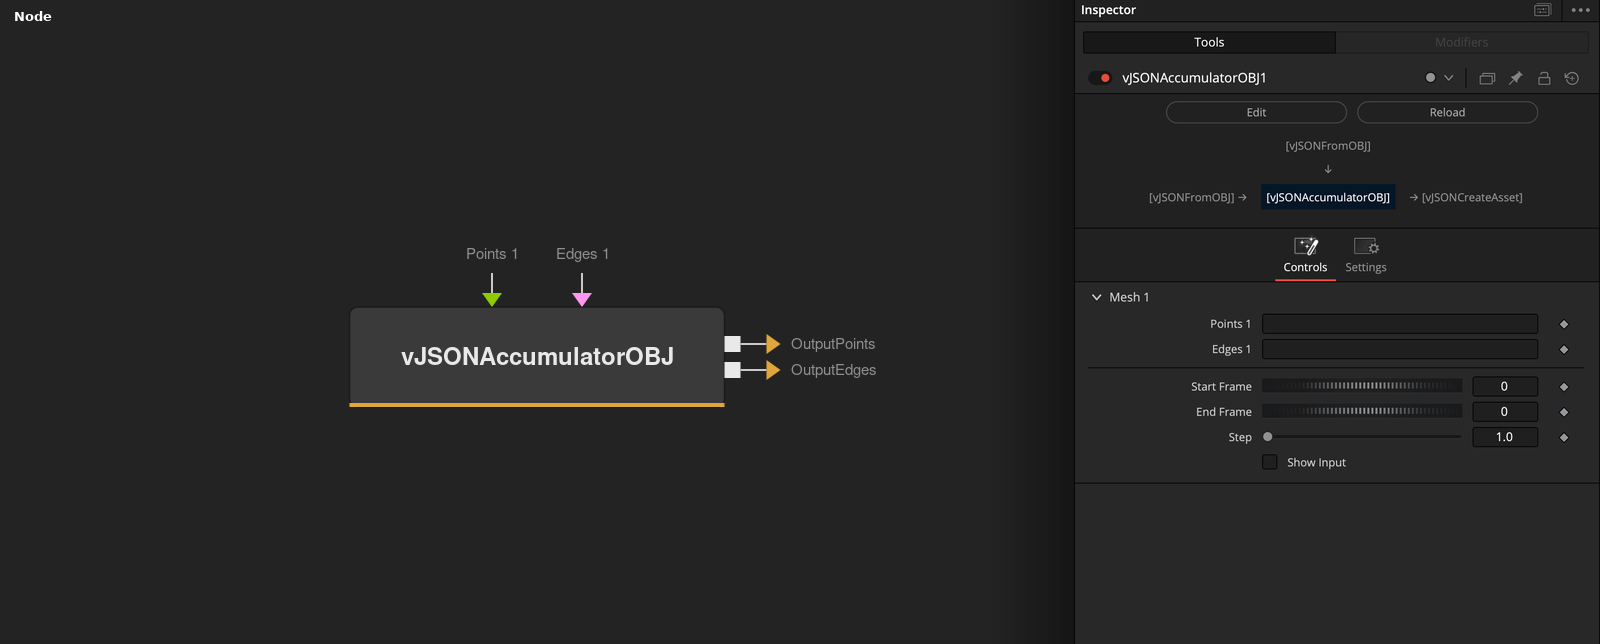Lock the vJSONAccumulatorOBJ1 tool controls

(x=1544, y=78)
